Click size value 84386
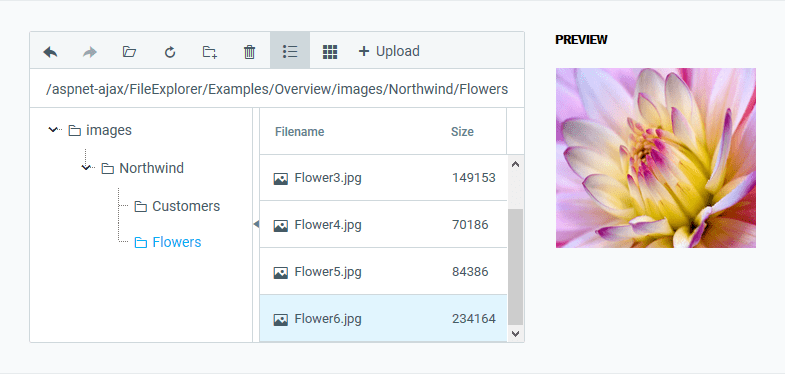785x374 pixels. coord(470,271)
